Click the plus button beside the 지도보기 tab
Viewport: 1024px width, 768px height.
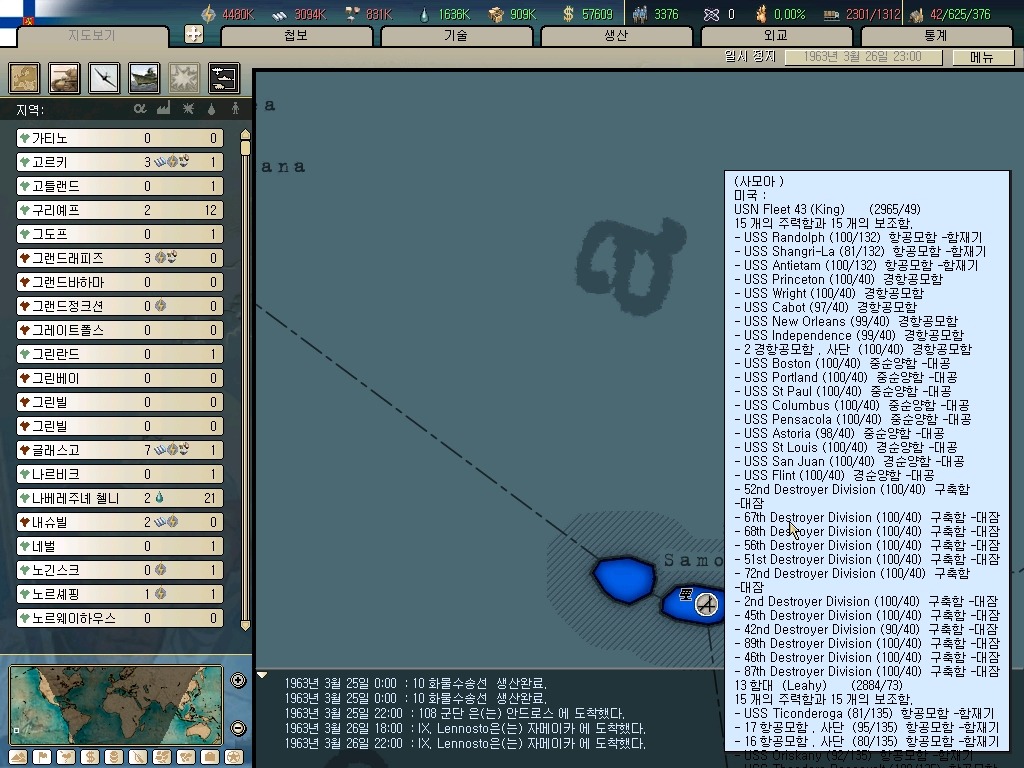click(x=194, y=34)
